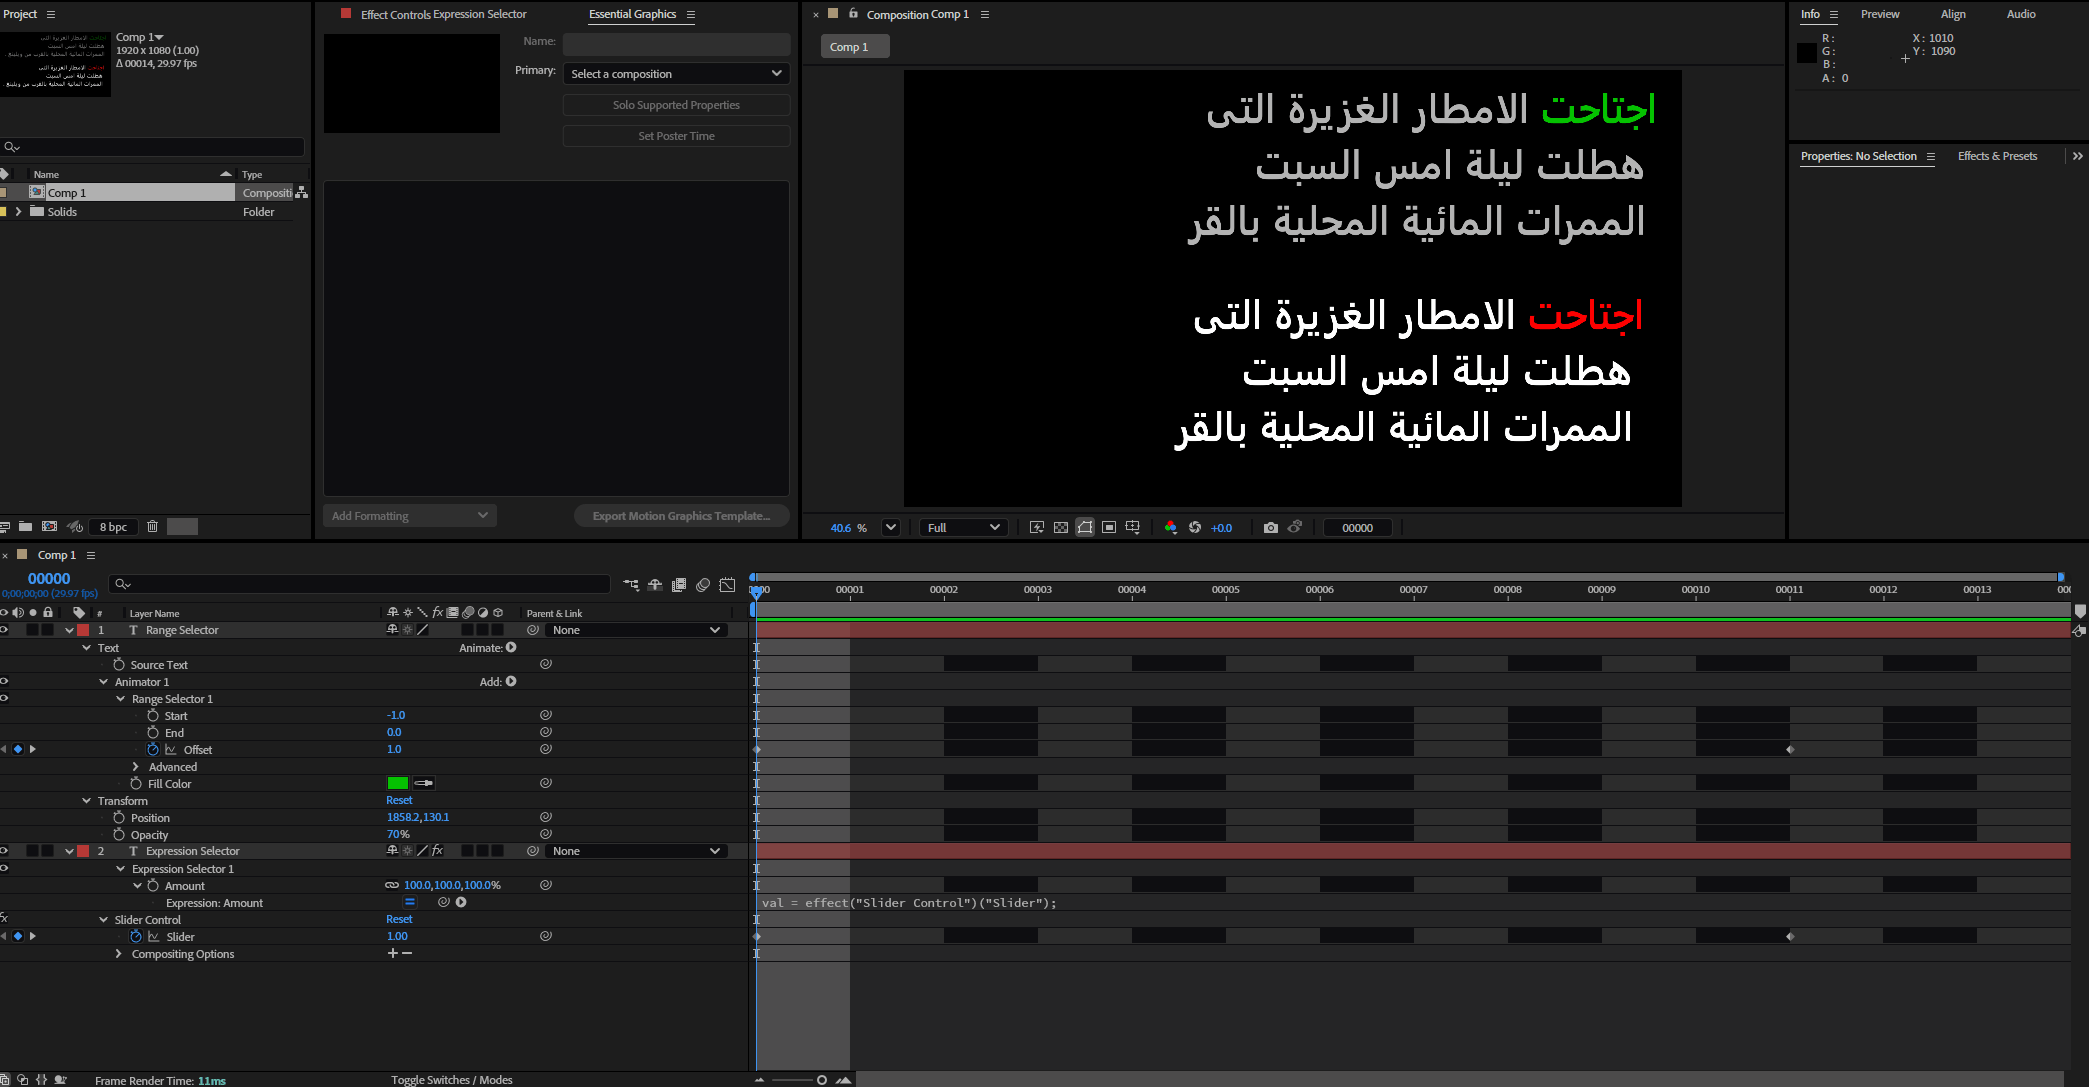
Task: Click the Graph Editor icon in timeline
Action: (728, 585)
